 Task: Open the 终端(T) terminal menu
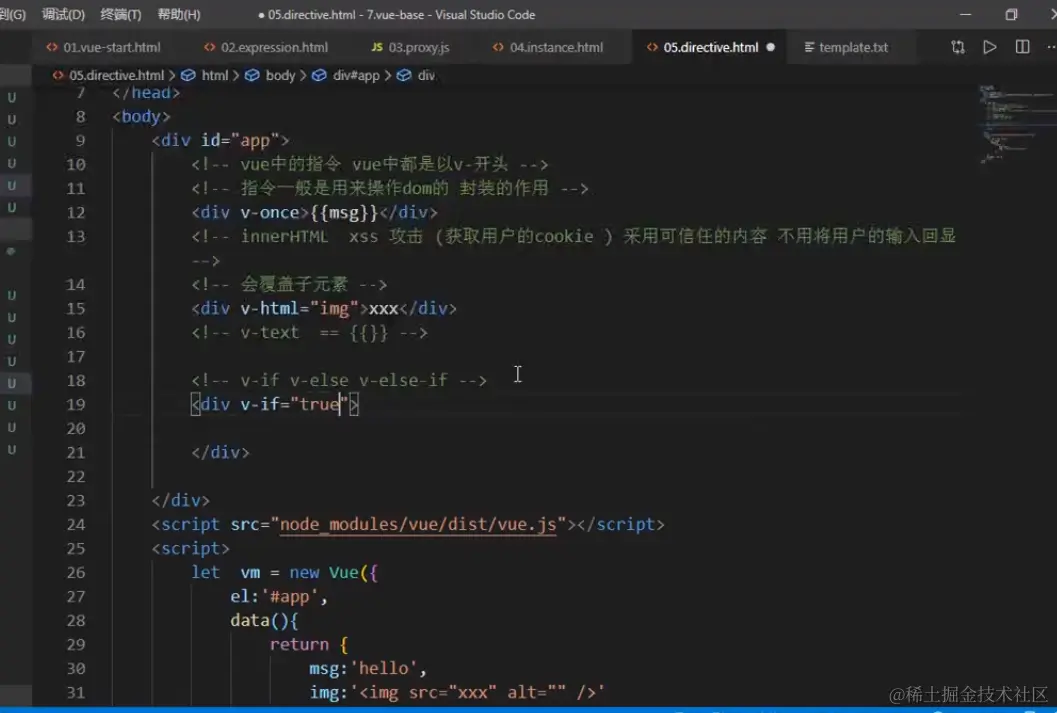click(x=121, y=14)
